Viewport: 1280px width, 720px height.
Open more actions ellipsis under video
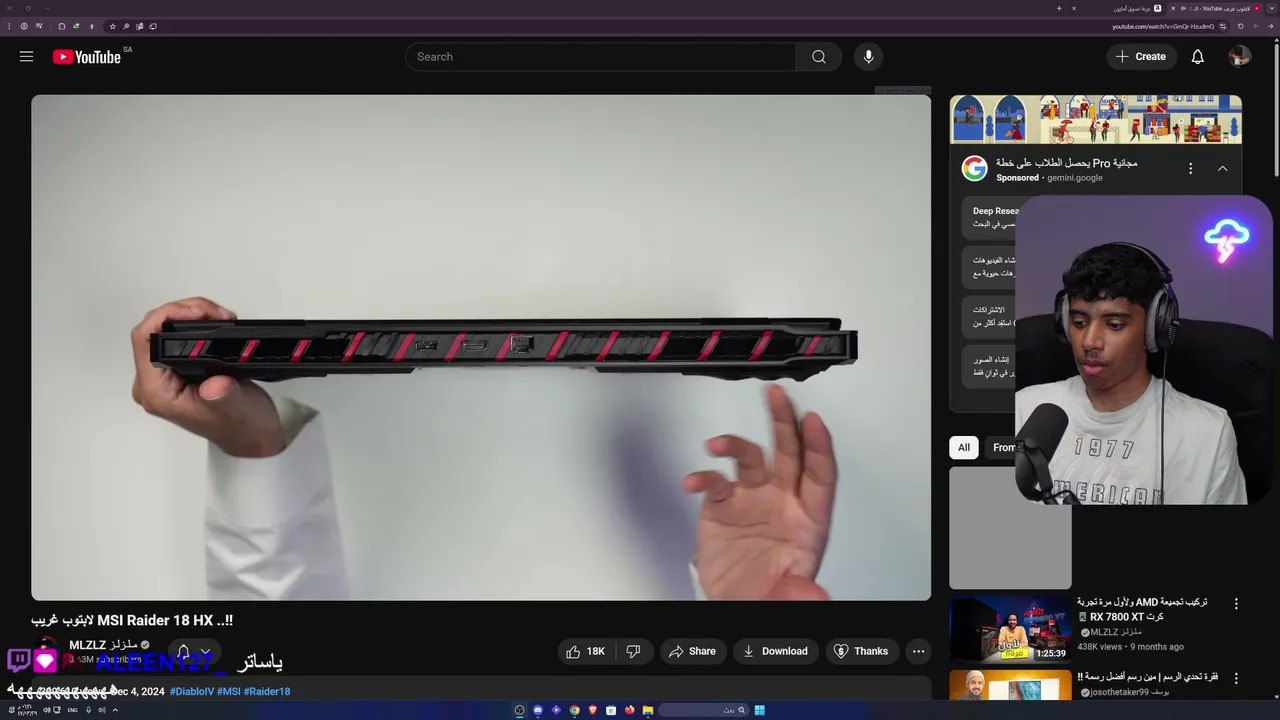pyautogui.click(x=918, y=651)
